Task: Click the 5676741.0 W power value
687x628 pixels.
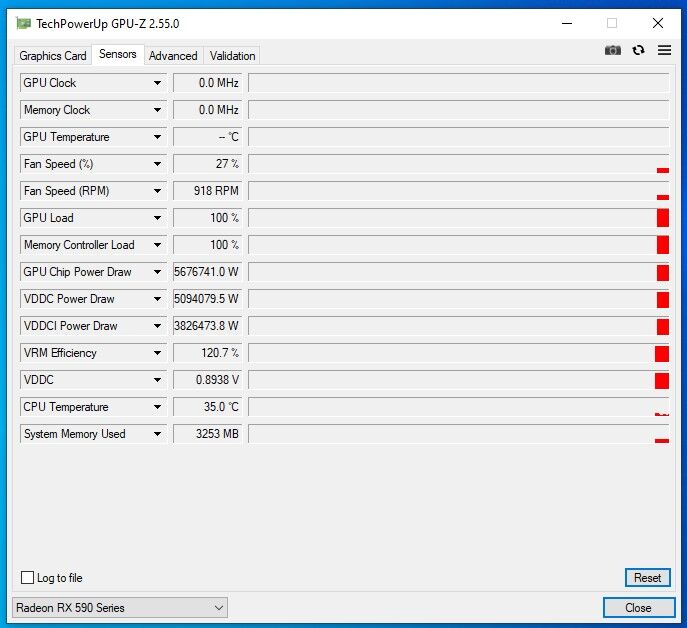Action: [x=207, y=272]
